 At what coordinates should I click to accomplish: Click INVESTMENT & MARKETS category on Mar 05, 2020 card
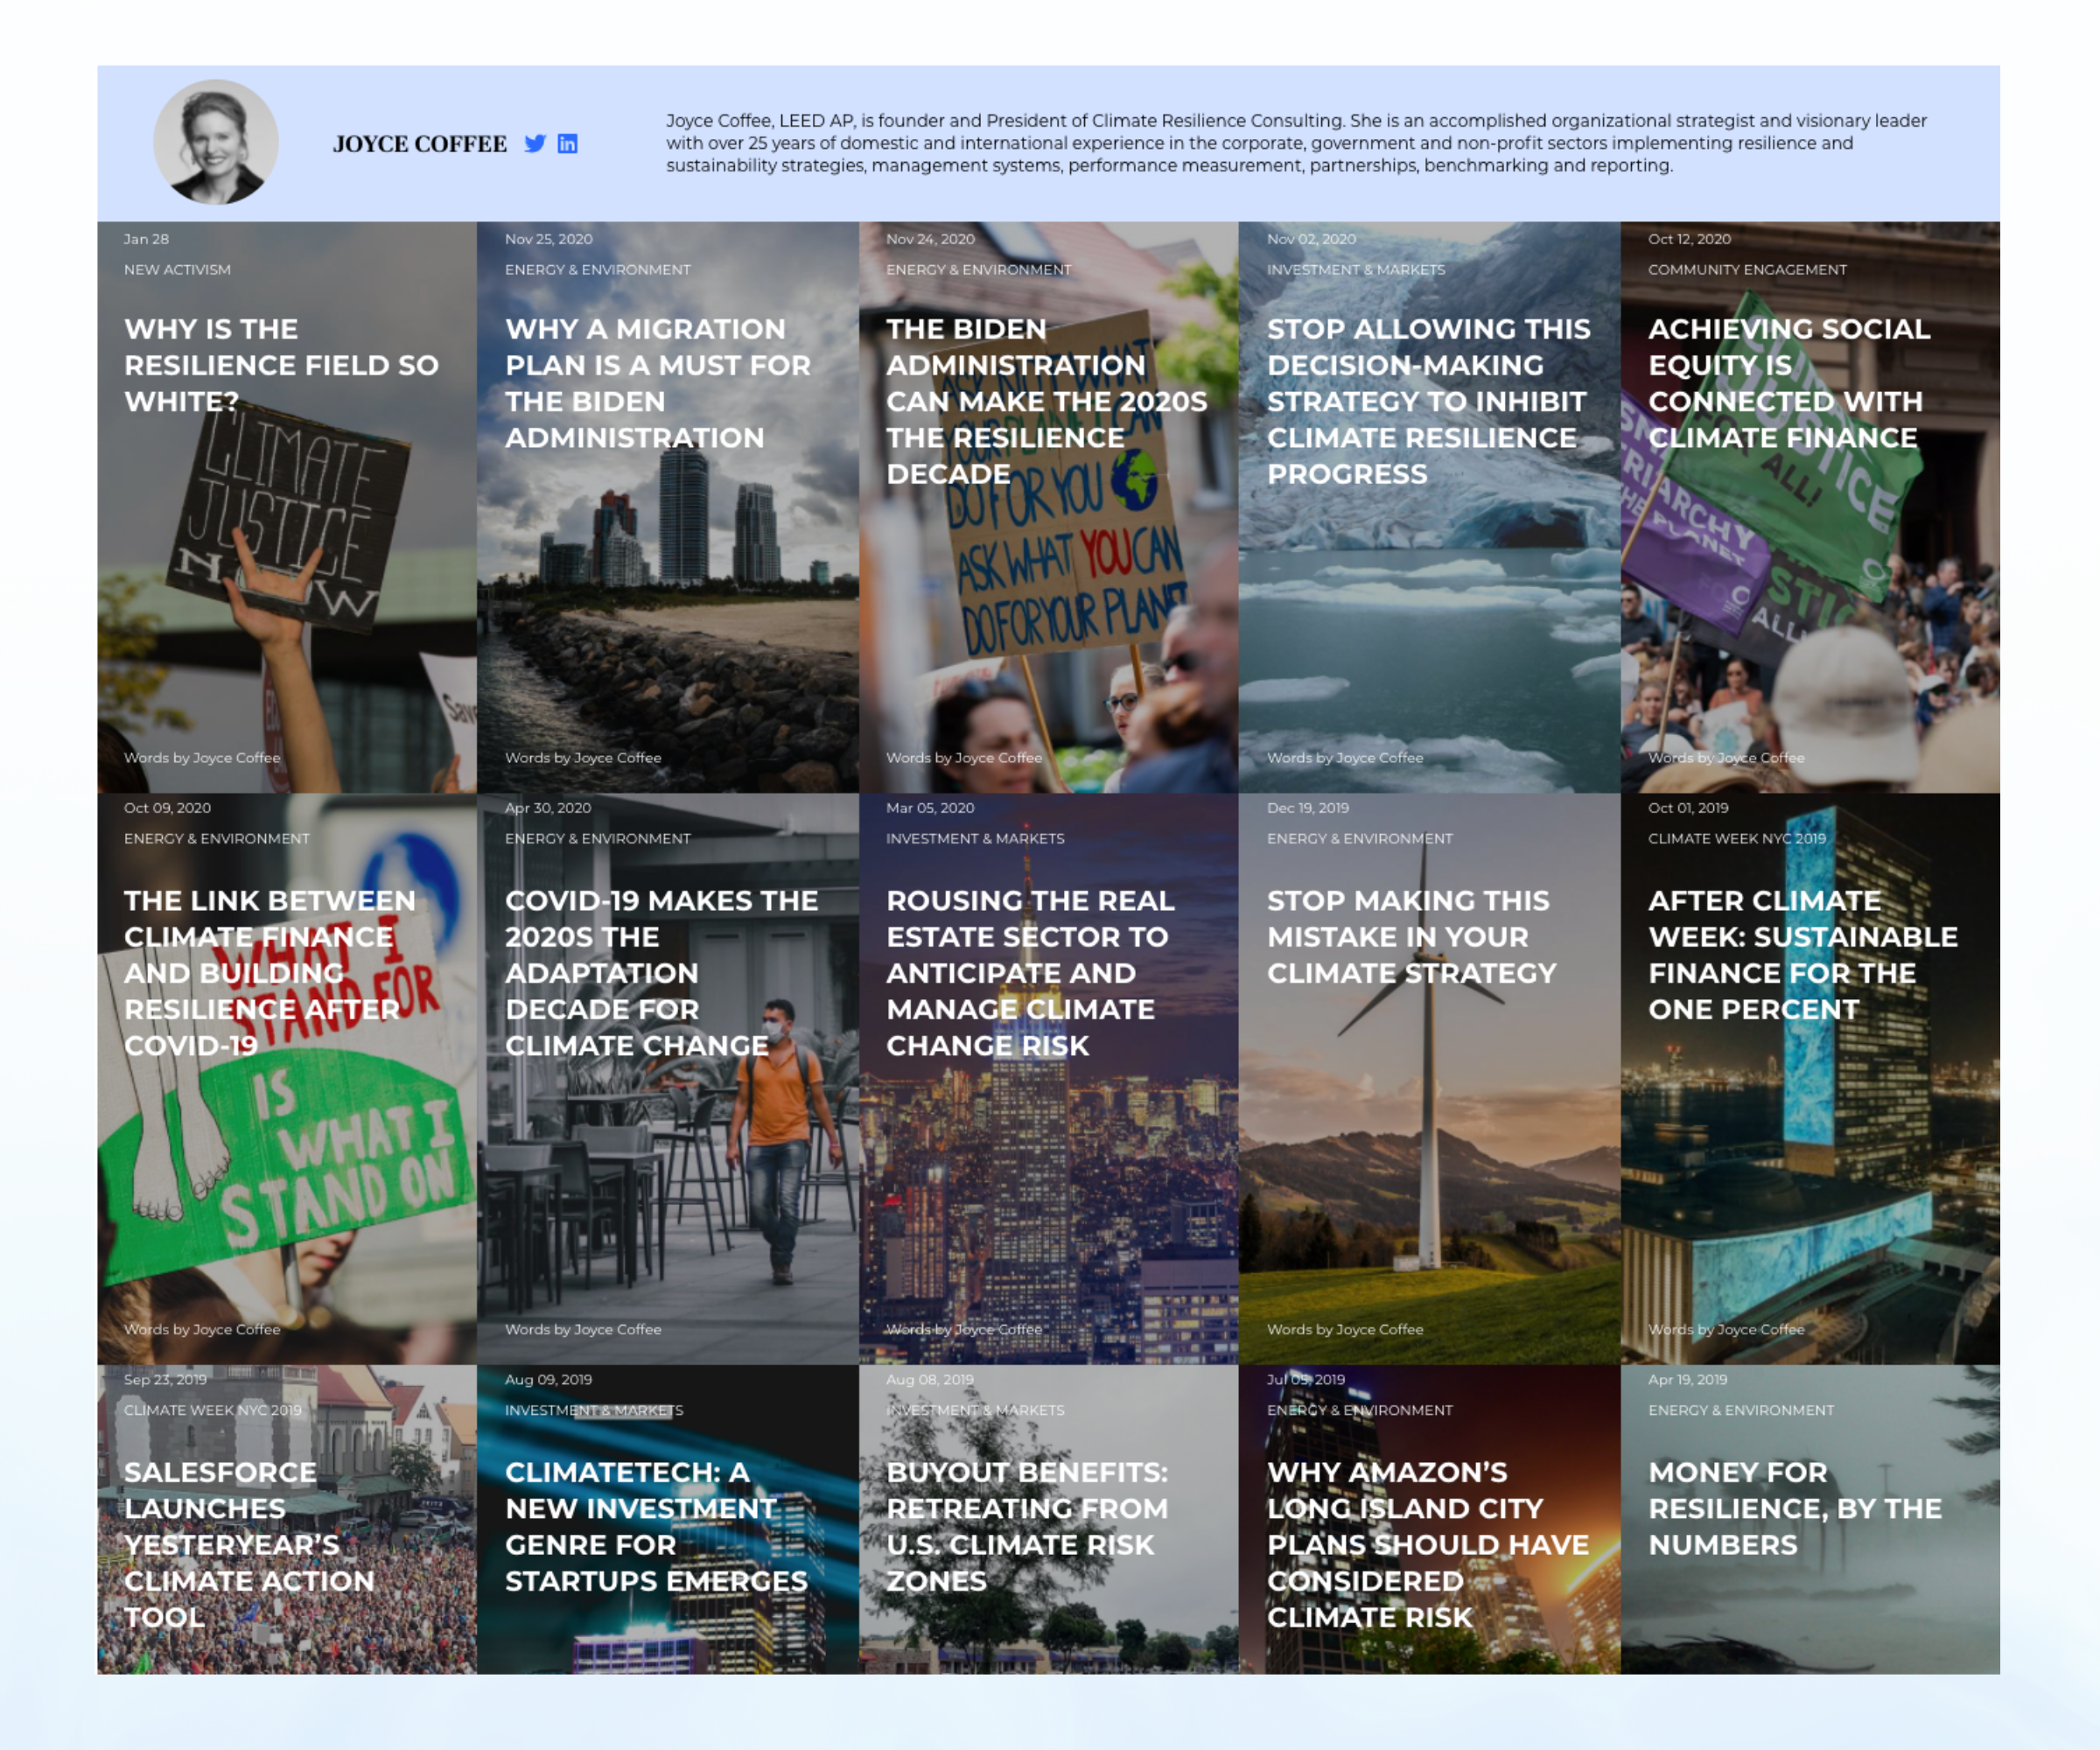975,839
